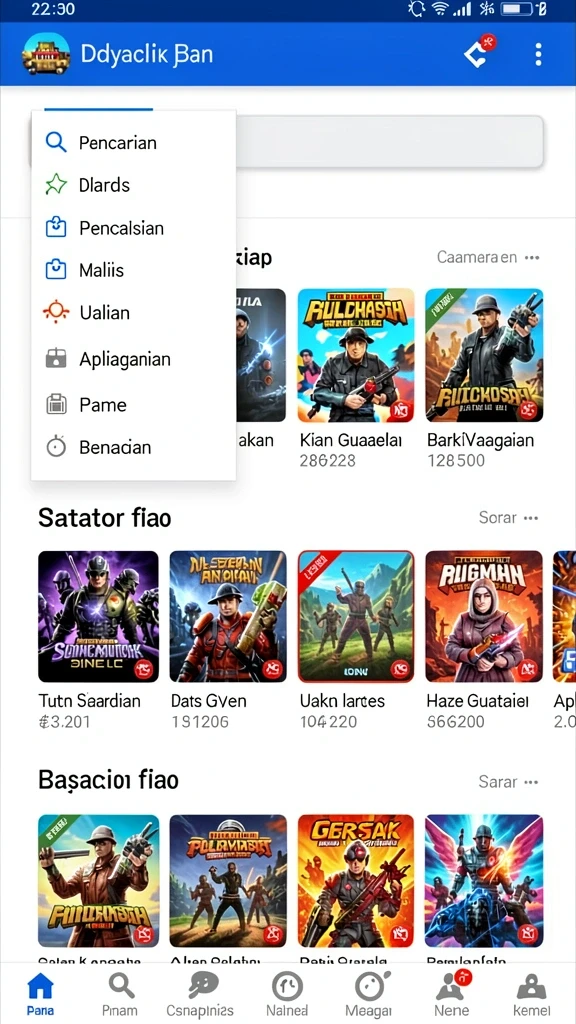
Task: Expand Sorar options in Satator fiao
Action: tap(532, 518)
